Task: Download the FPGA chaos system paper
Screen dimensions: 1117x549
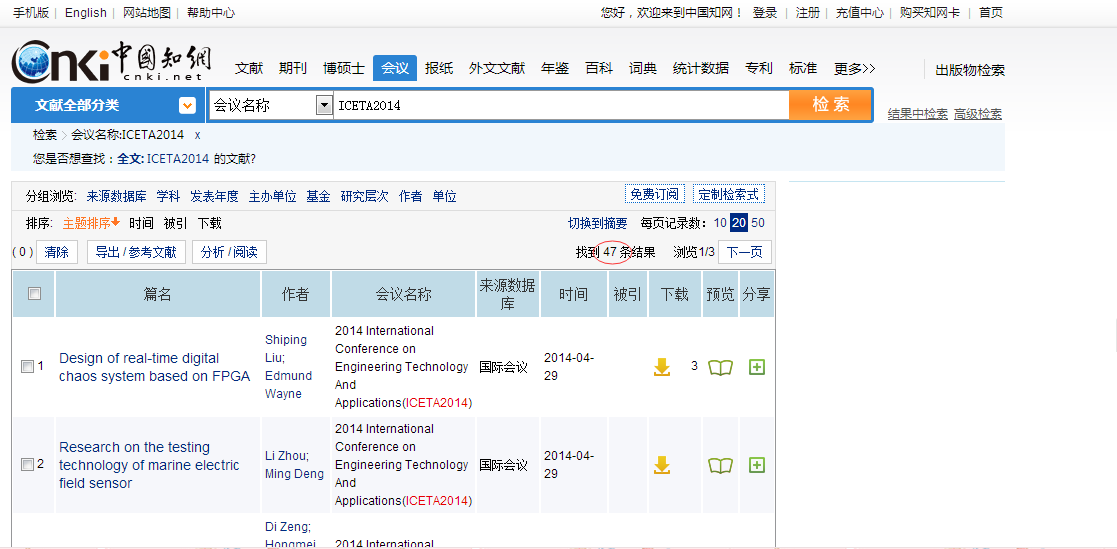Action: [x=662, y=367]
